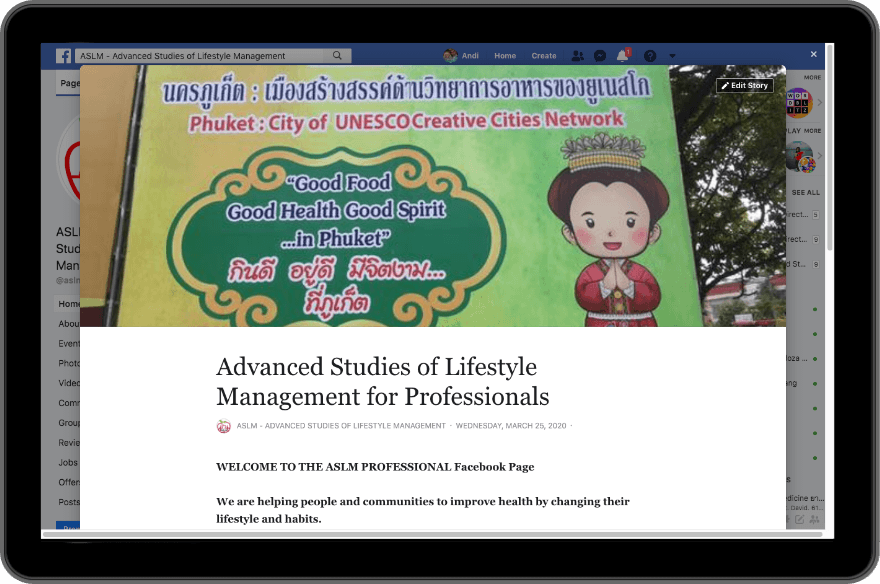The image size is (880, 584).
Task: Click the Edit Story button
Action: (745, 85)
